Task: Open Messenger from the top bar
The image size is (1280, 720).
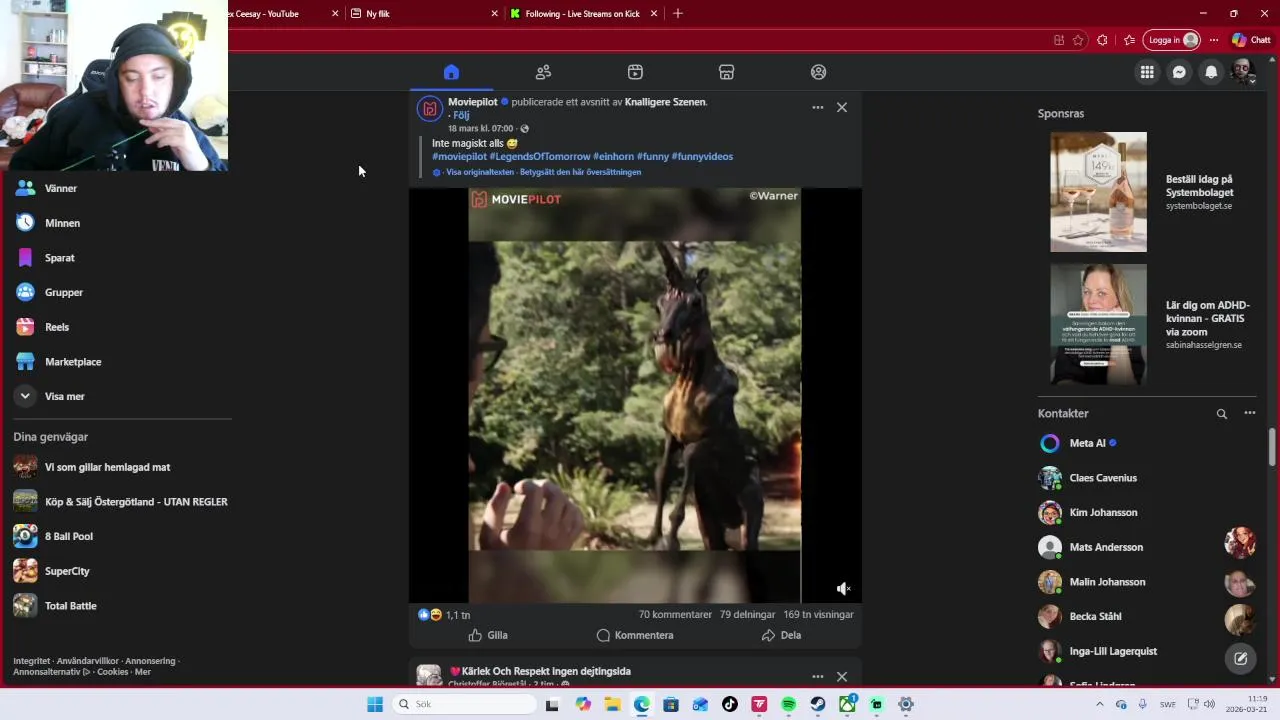Action: 1179,72
